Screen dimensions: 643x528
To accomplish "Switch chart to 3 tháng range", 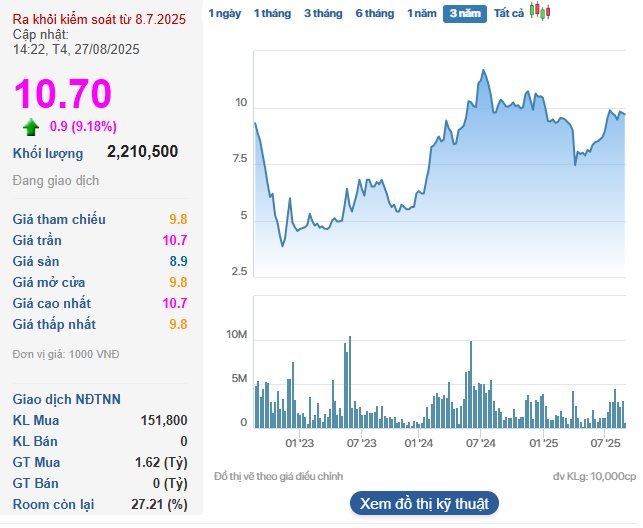I will point(323,14).
